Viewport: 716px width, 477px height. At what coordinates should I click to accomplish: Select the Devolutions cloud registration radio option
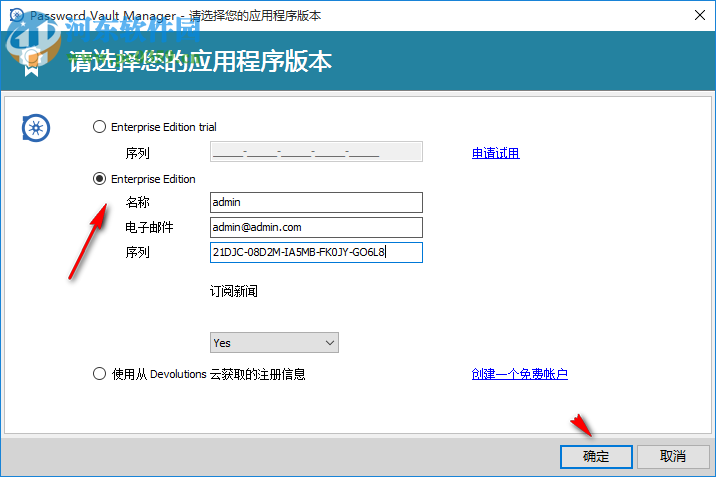pos(99,374)
